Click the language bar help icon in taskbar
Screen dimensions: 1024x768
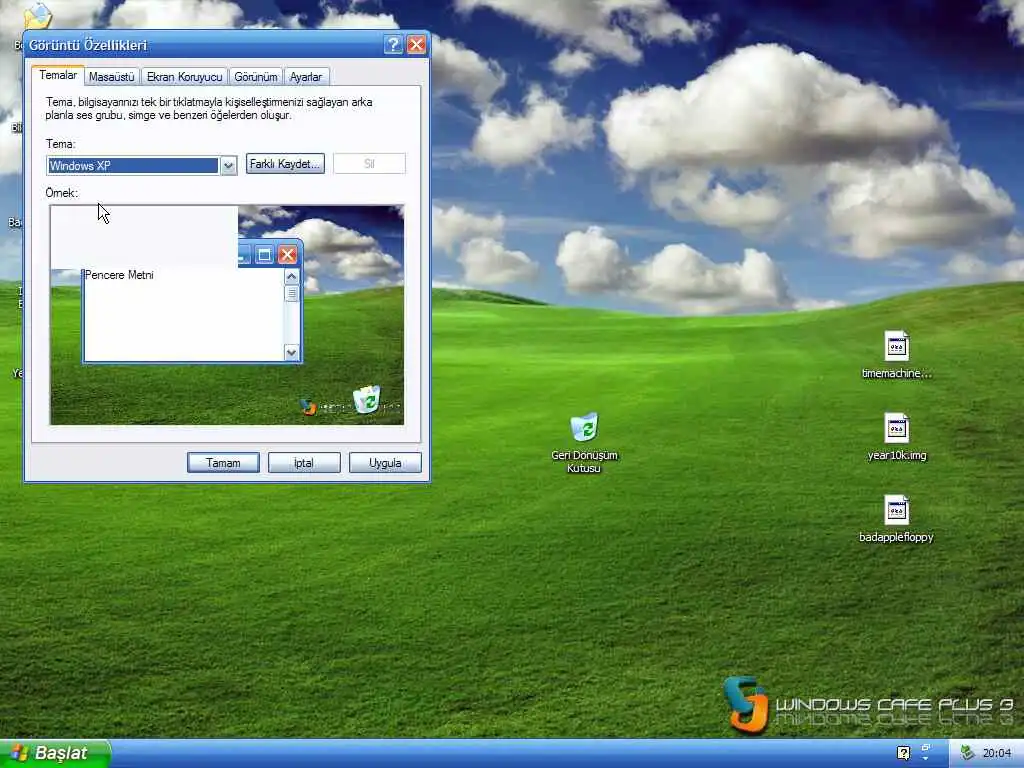click(x=903, y=753)
